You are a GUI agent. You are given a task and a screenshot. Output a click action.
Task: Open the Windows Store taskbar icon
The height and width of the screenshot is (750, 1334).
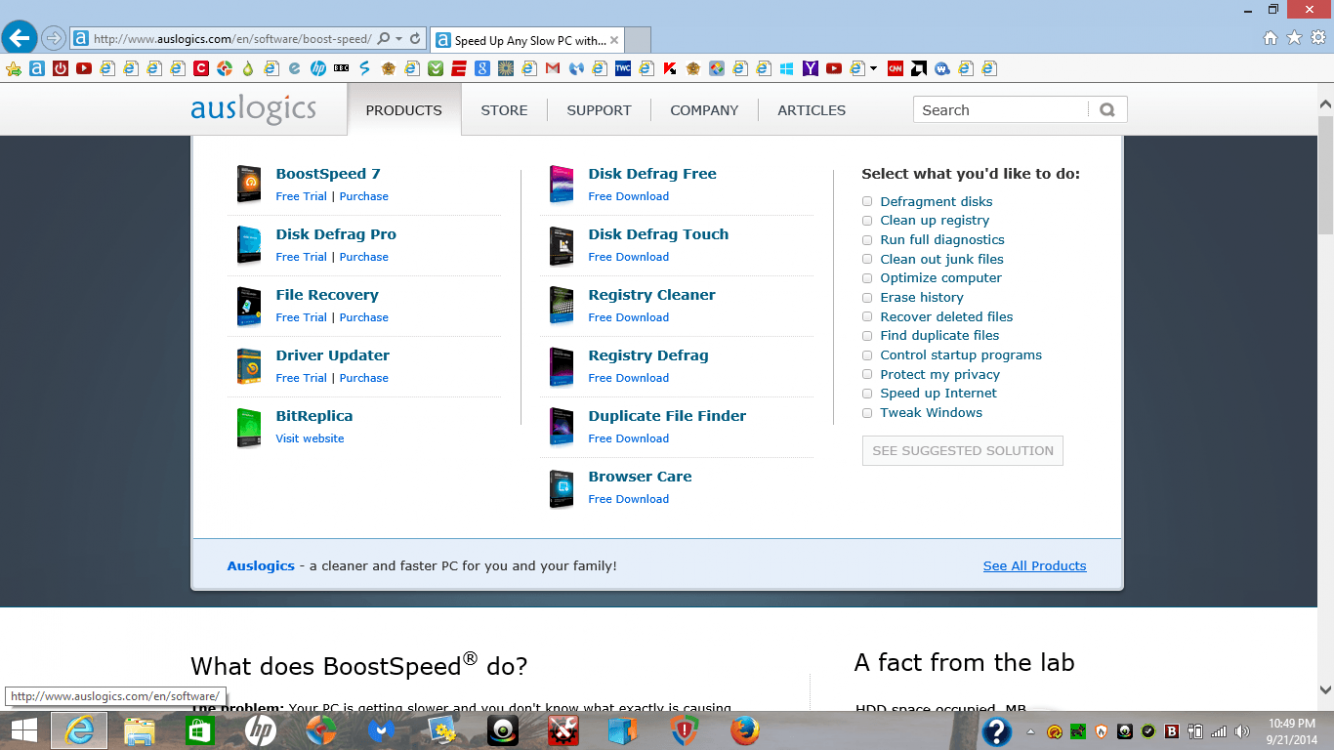coord(200,731)
